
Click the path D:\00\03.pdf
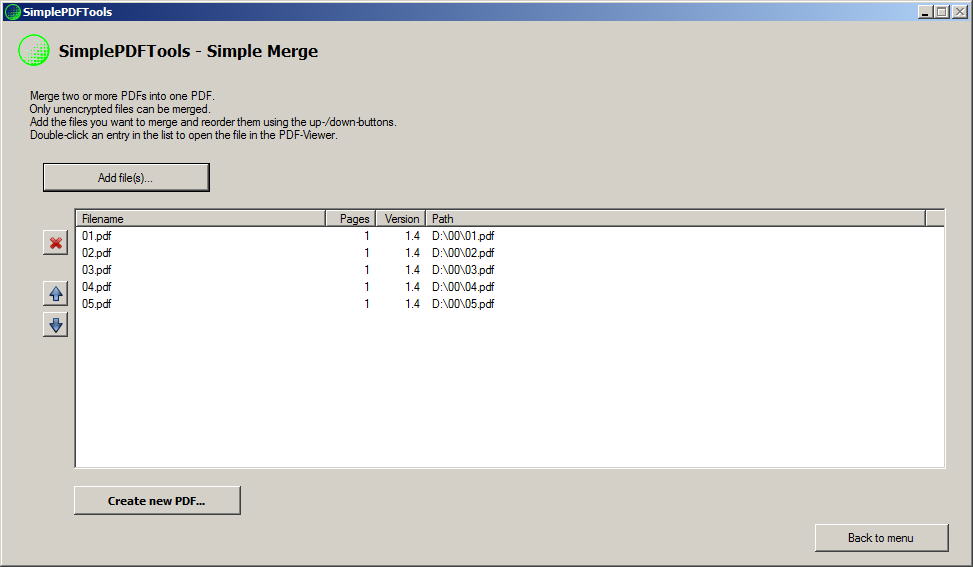pyautogui.click(x=463, y=270)
